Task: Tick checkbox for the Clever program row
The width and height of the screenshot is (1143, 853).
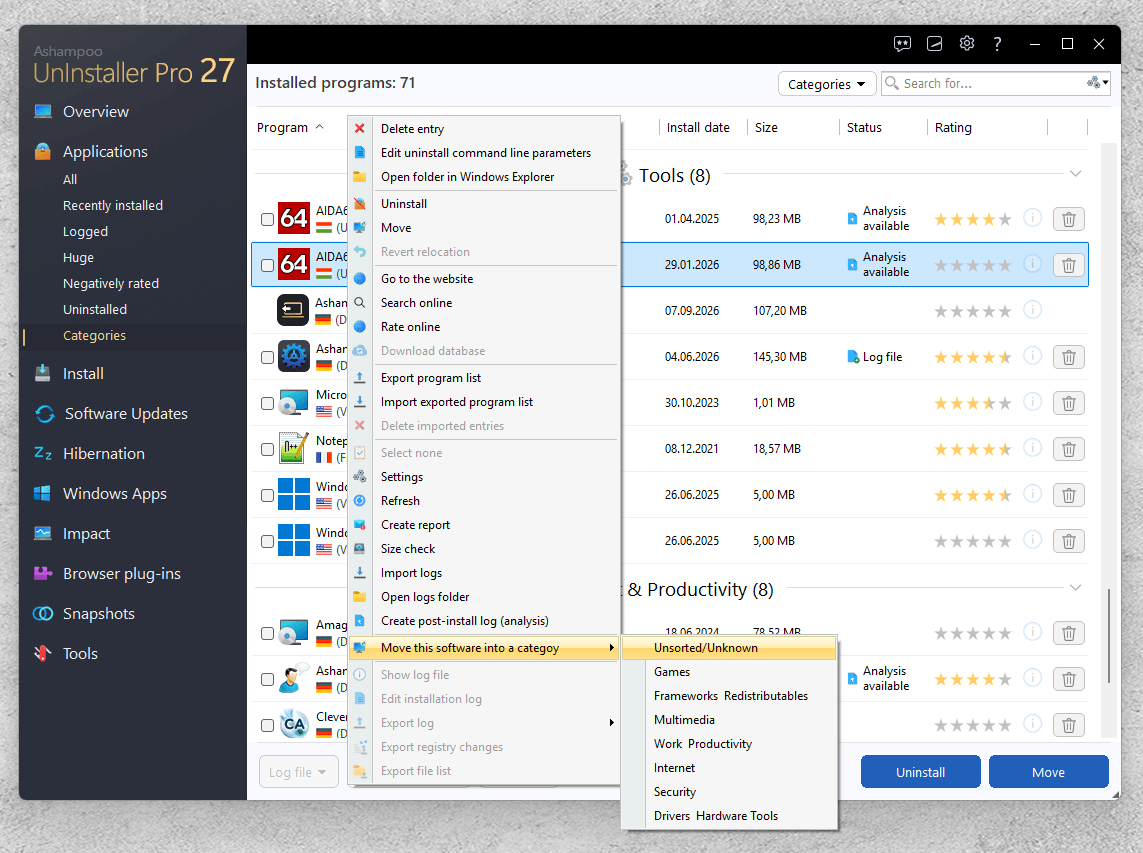Action: 268,725
